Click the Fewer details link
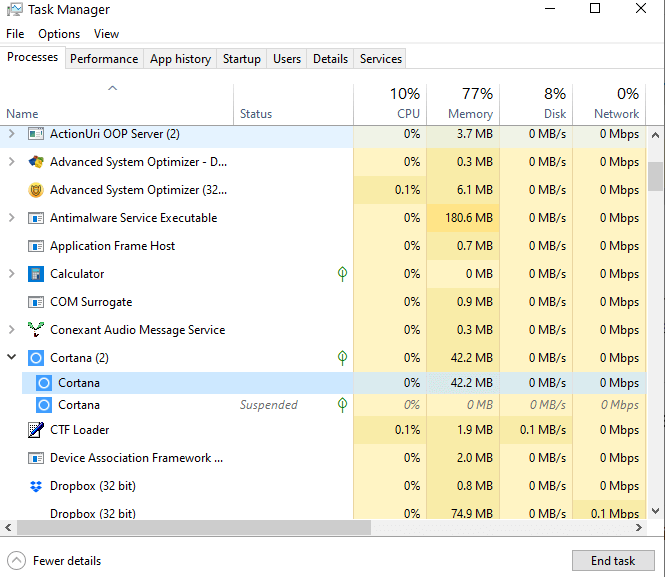 point(67,561)
